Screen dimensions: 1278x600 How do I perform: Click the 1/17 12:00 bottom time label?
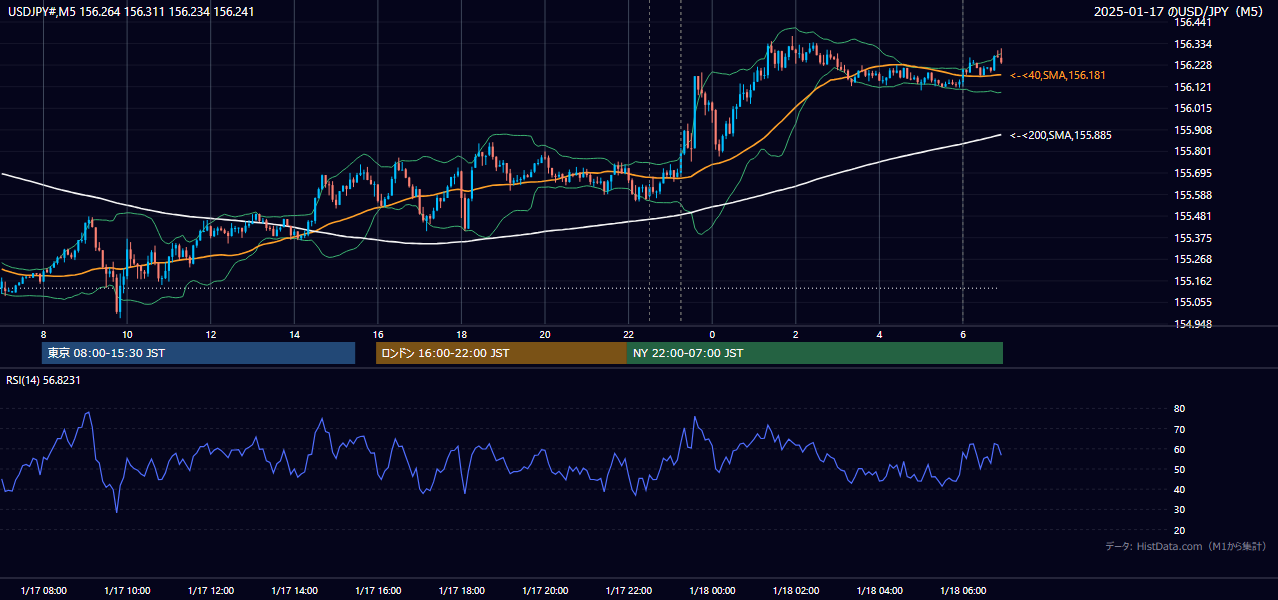(x=210, y=591)
